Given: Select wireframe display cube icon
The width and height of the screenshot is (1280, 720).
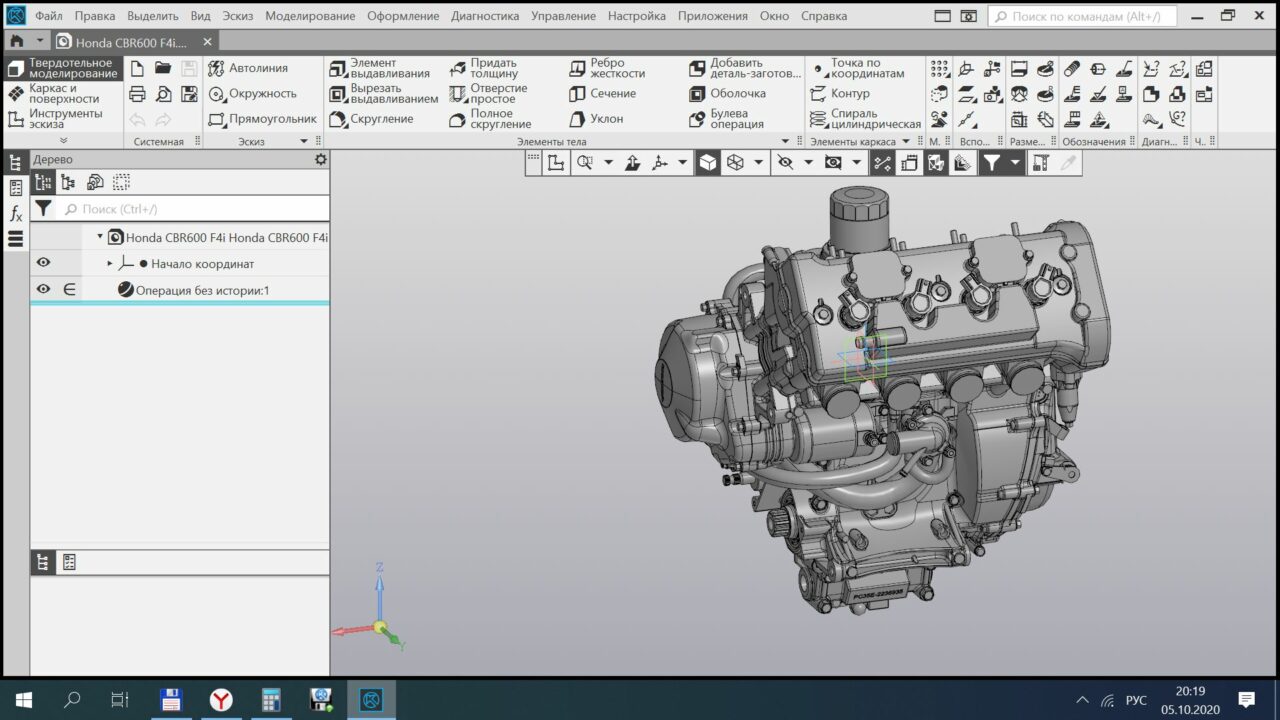Looking at the screenshot, I should pos(735,163).
